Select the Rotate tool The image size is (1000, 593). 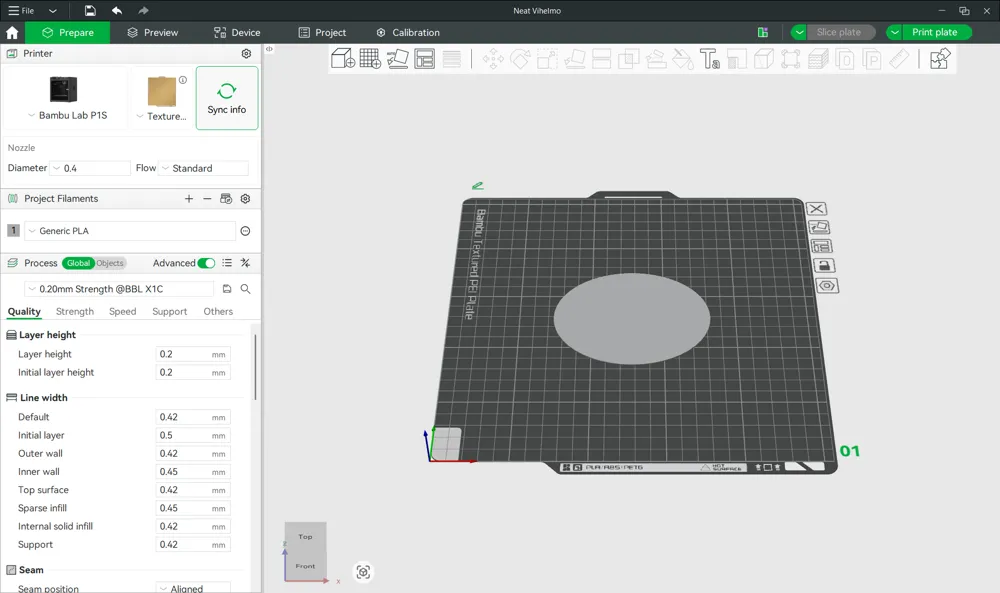pos(520,59)
